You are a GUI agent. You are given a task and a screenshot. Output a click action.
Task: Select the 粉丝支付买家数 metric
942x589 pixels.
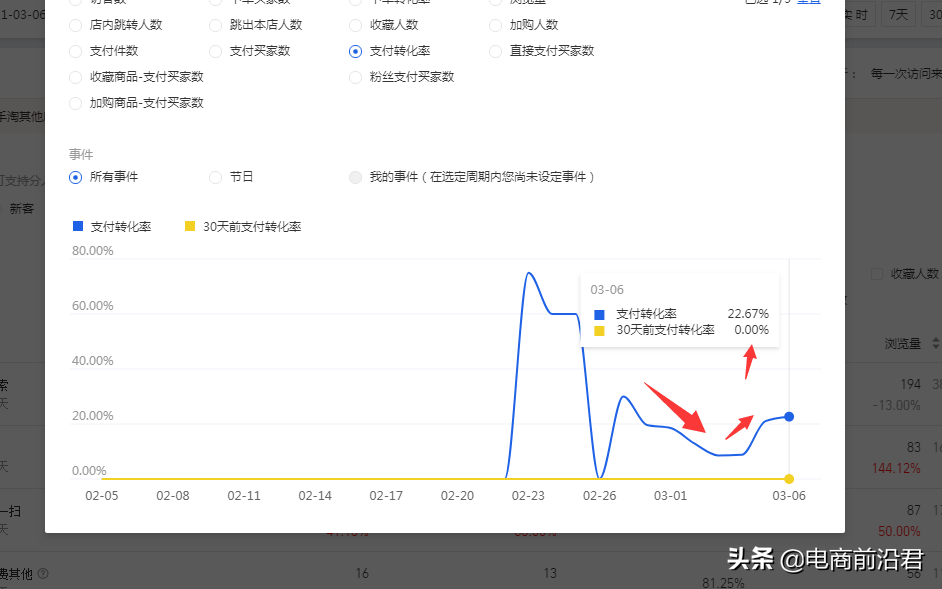tap(355, 76)
